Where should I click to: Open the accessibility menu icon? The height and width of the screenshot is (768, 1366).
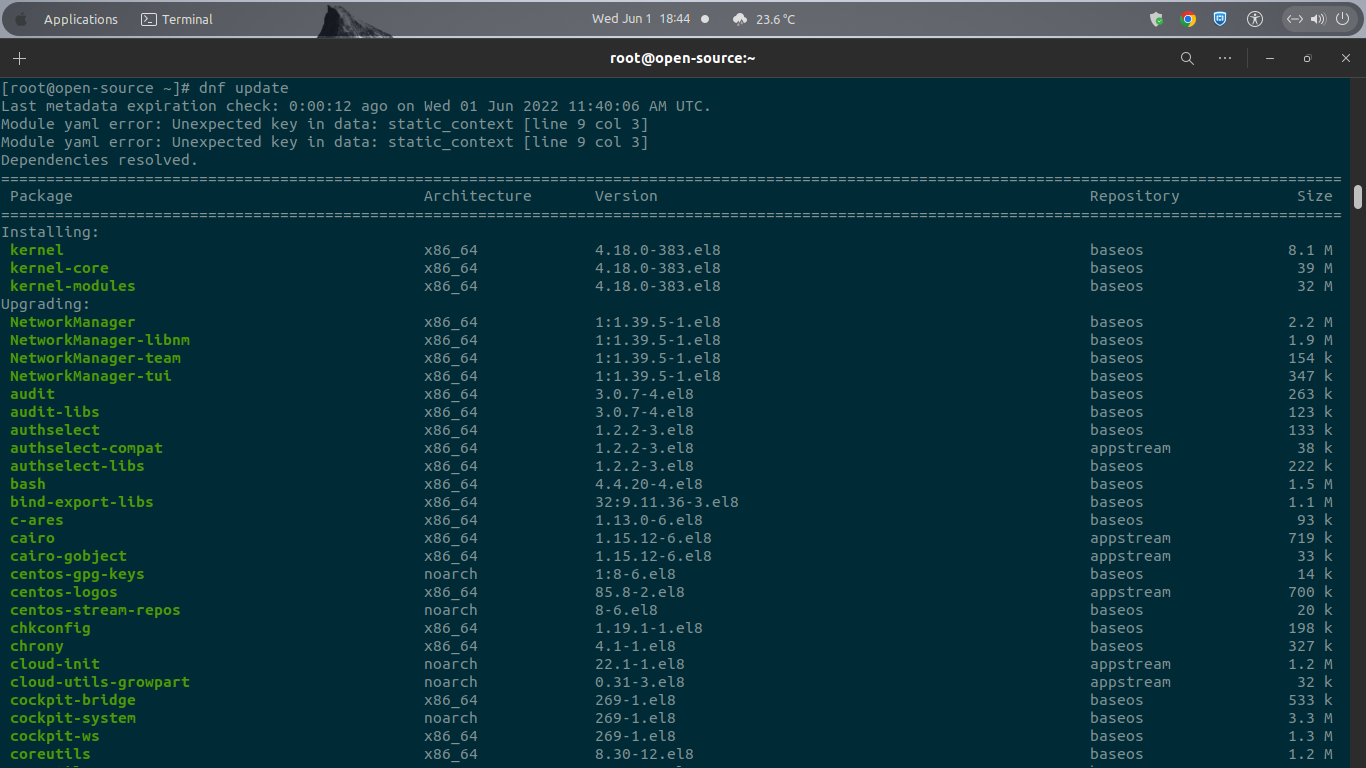(x=1256, y=19)
